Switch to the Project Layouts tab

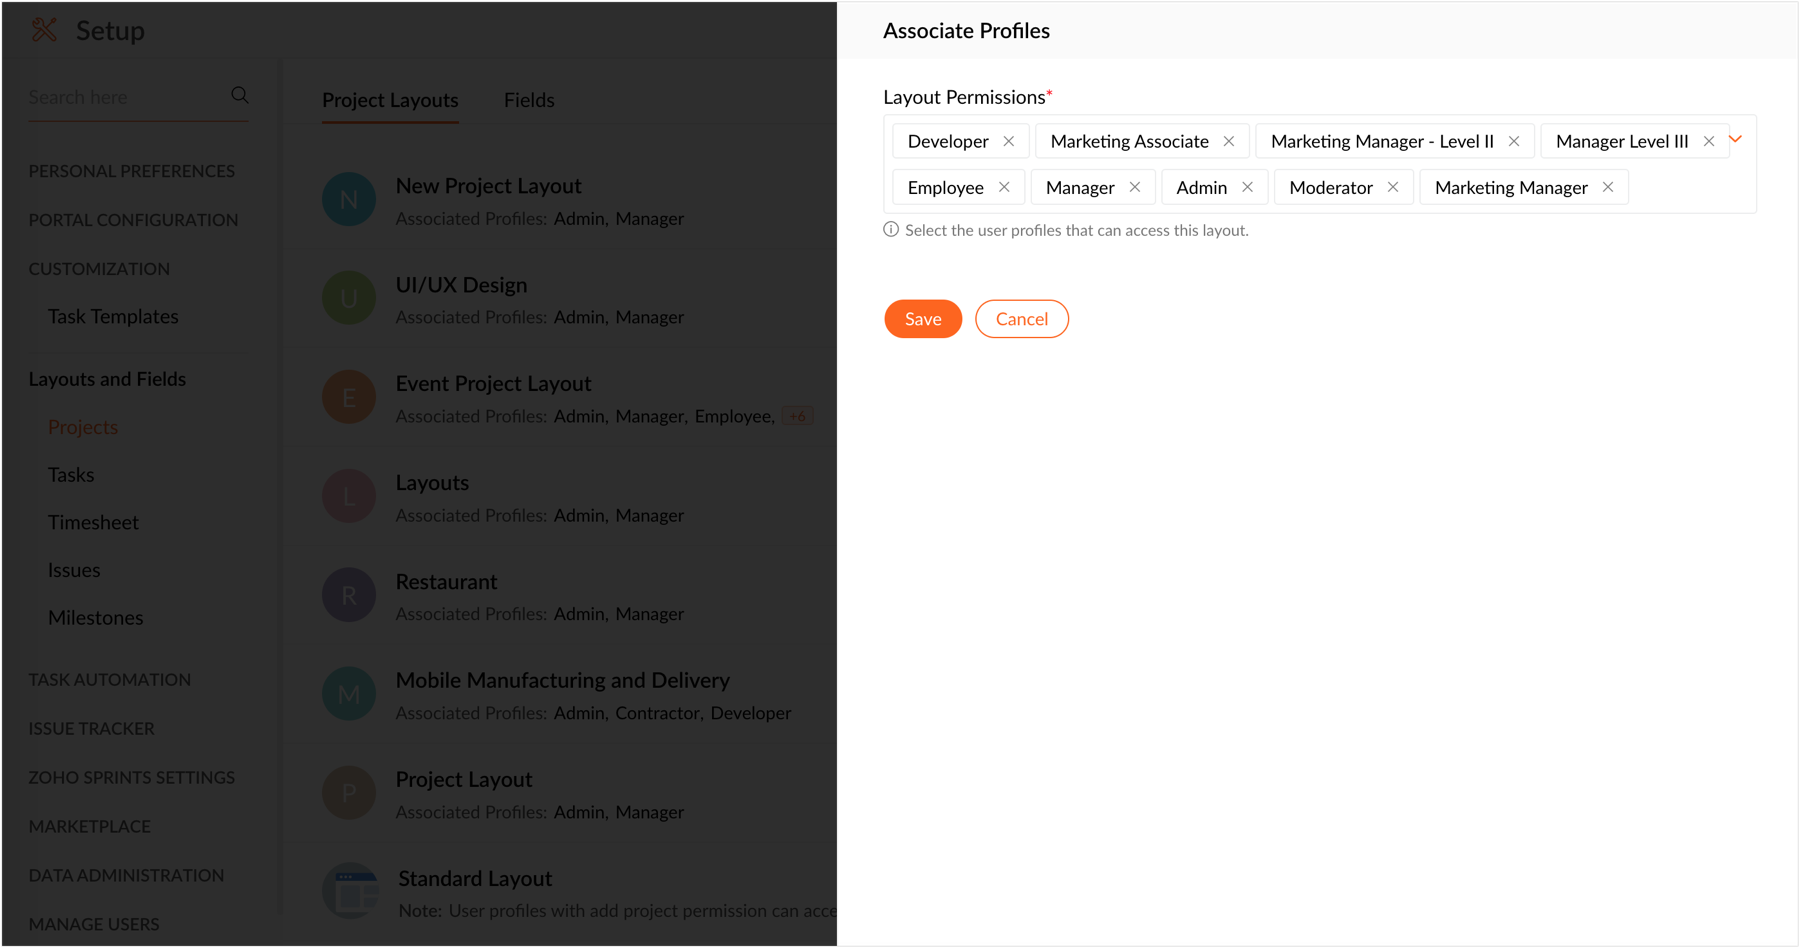click(x=390, y=100)
